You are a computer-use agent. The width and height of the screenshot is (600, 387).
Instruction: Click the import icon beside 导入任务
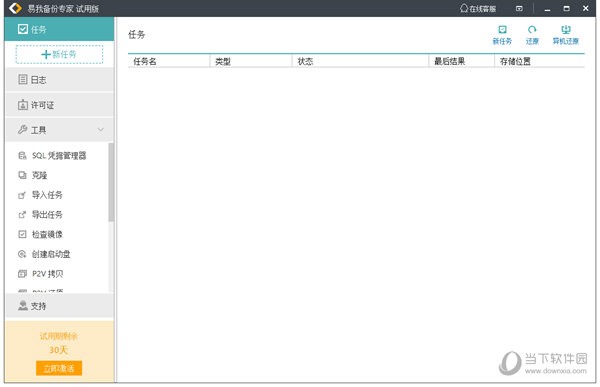22,195
